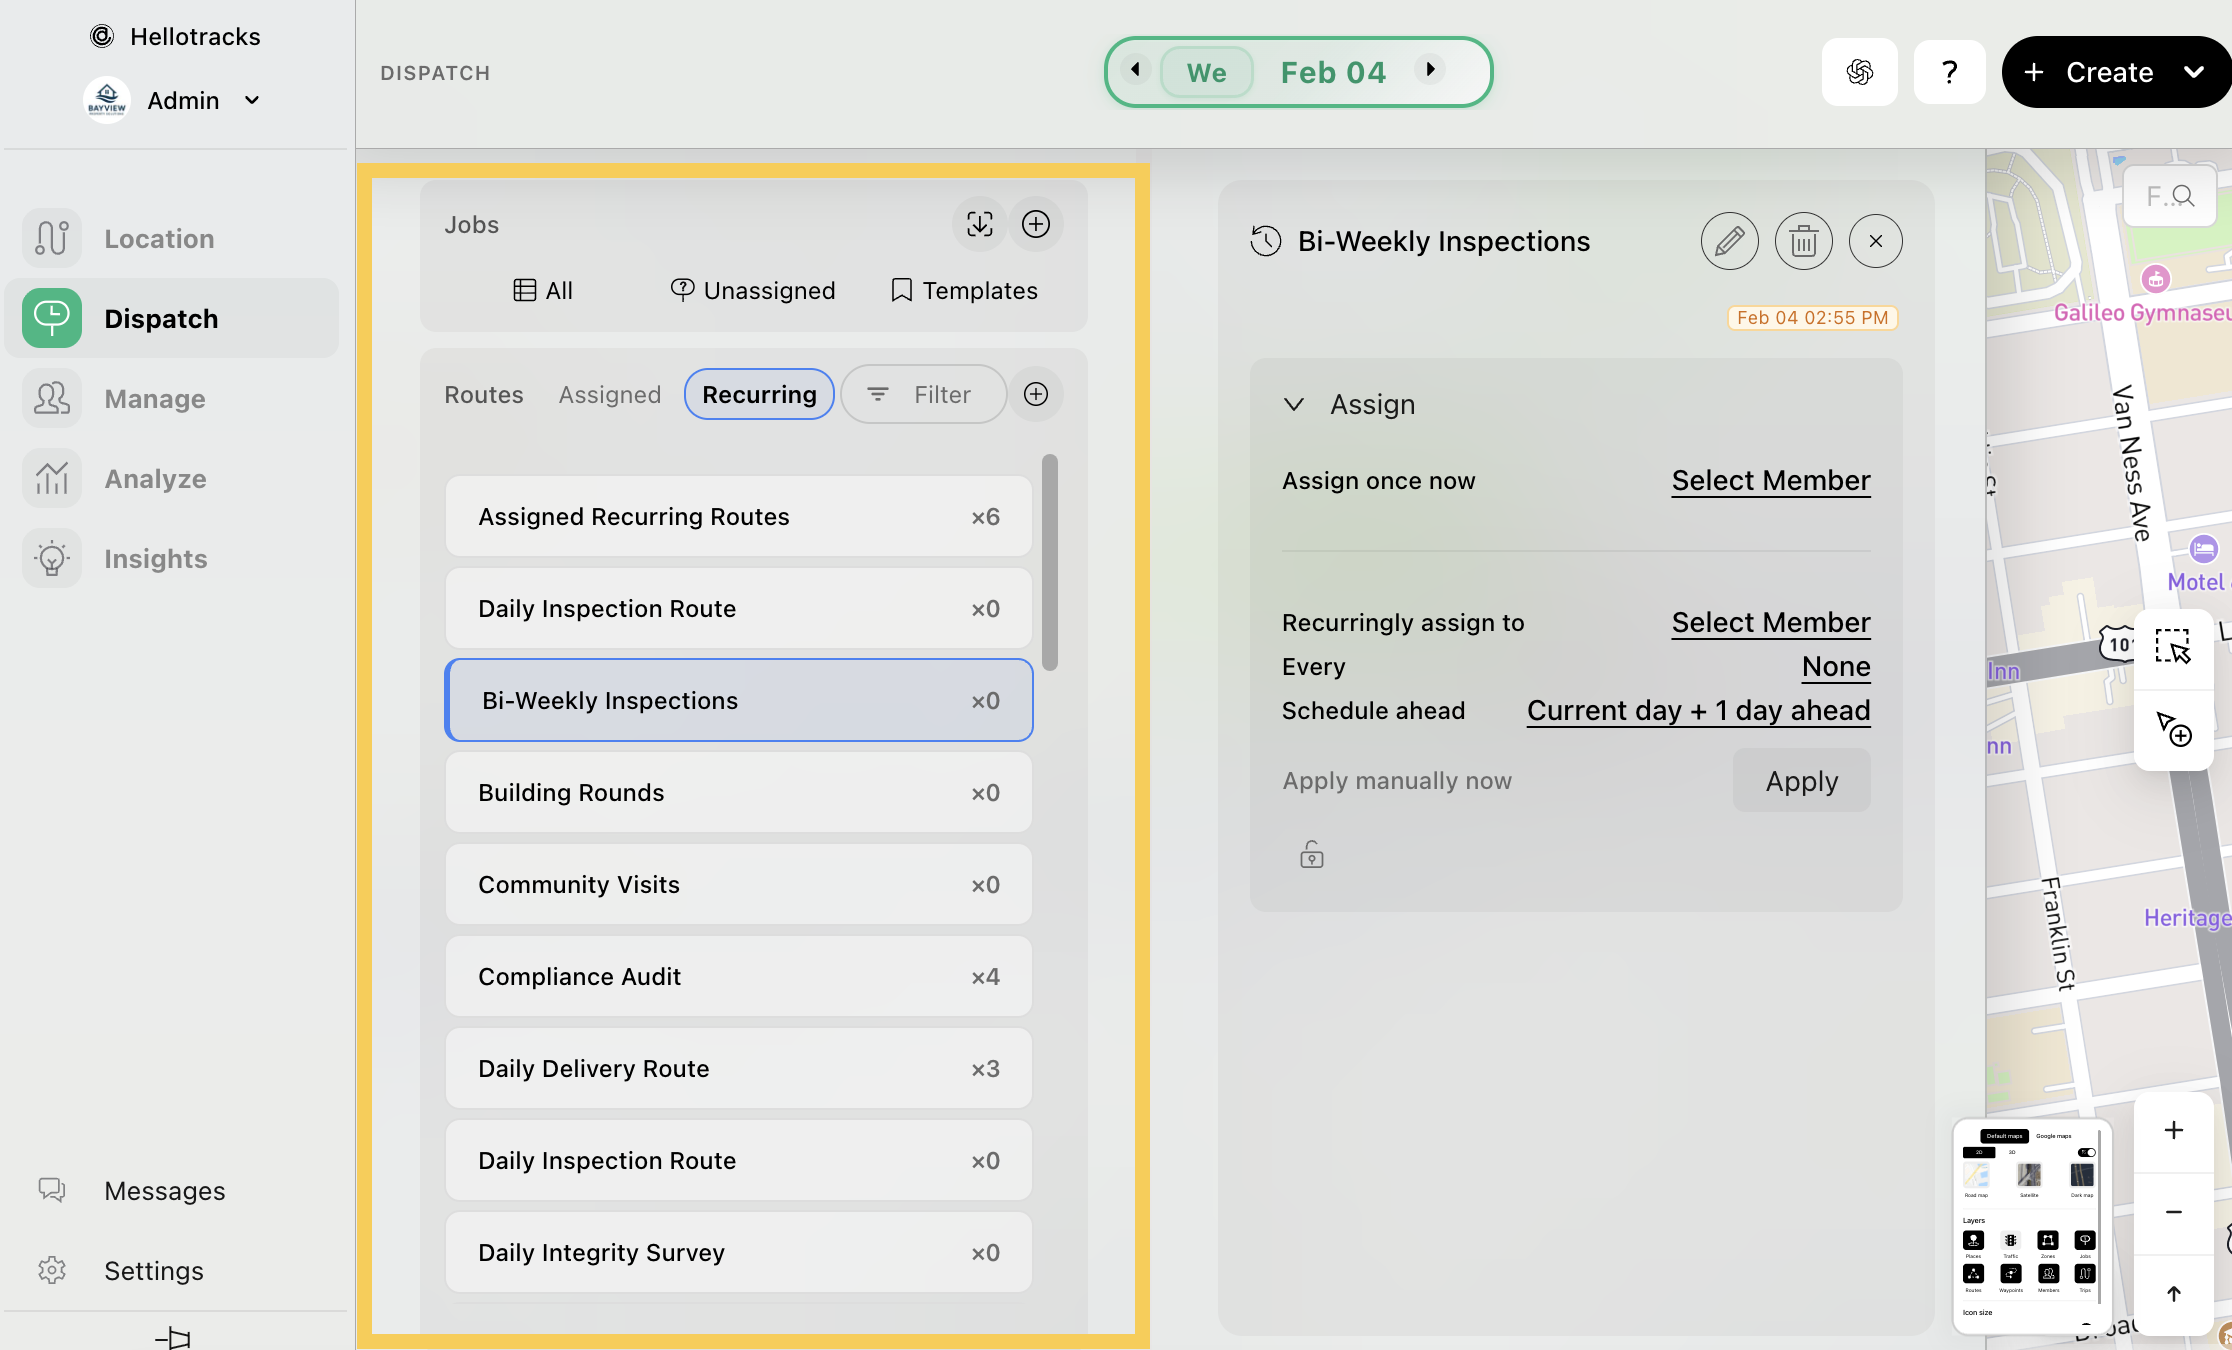2232x1350 pixels.
Task: Click the unlock padlock icon
Action: (1311, 855)
